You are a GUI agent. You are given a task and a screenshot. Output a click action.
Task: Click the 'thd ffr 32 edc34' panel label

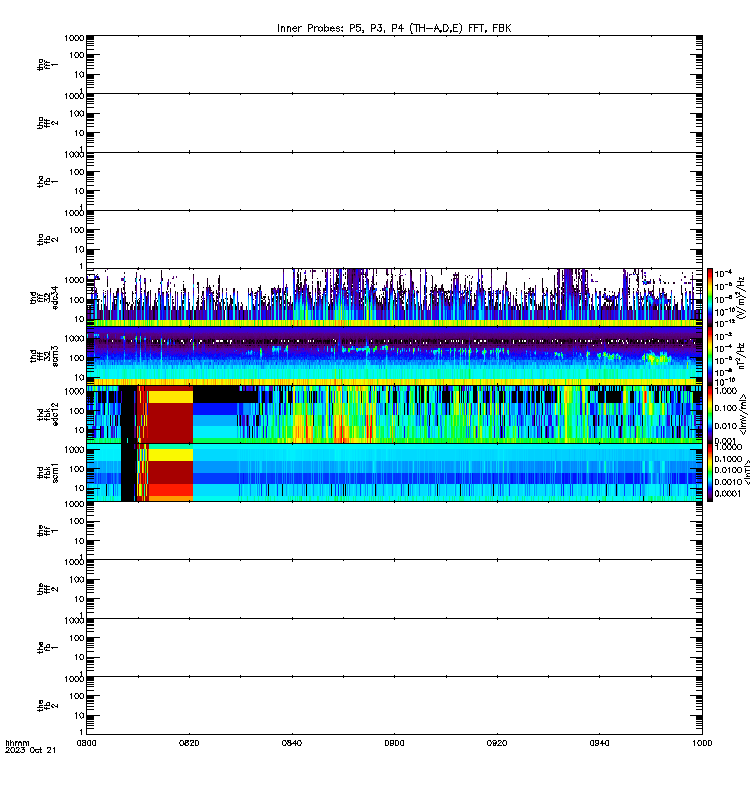click(x=44, y=297)
